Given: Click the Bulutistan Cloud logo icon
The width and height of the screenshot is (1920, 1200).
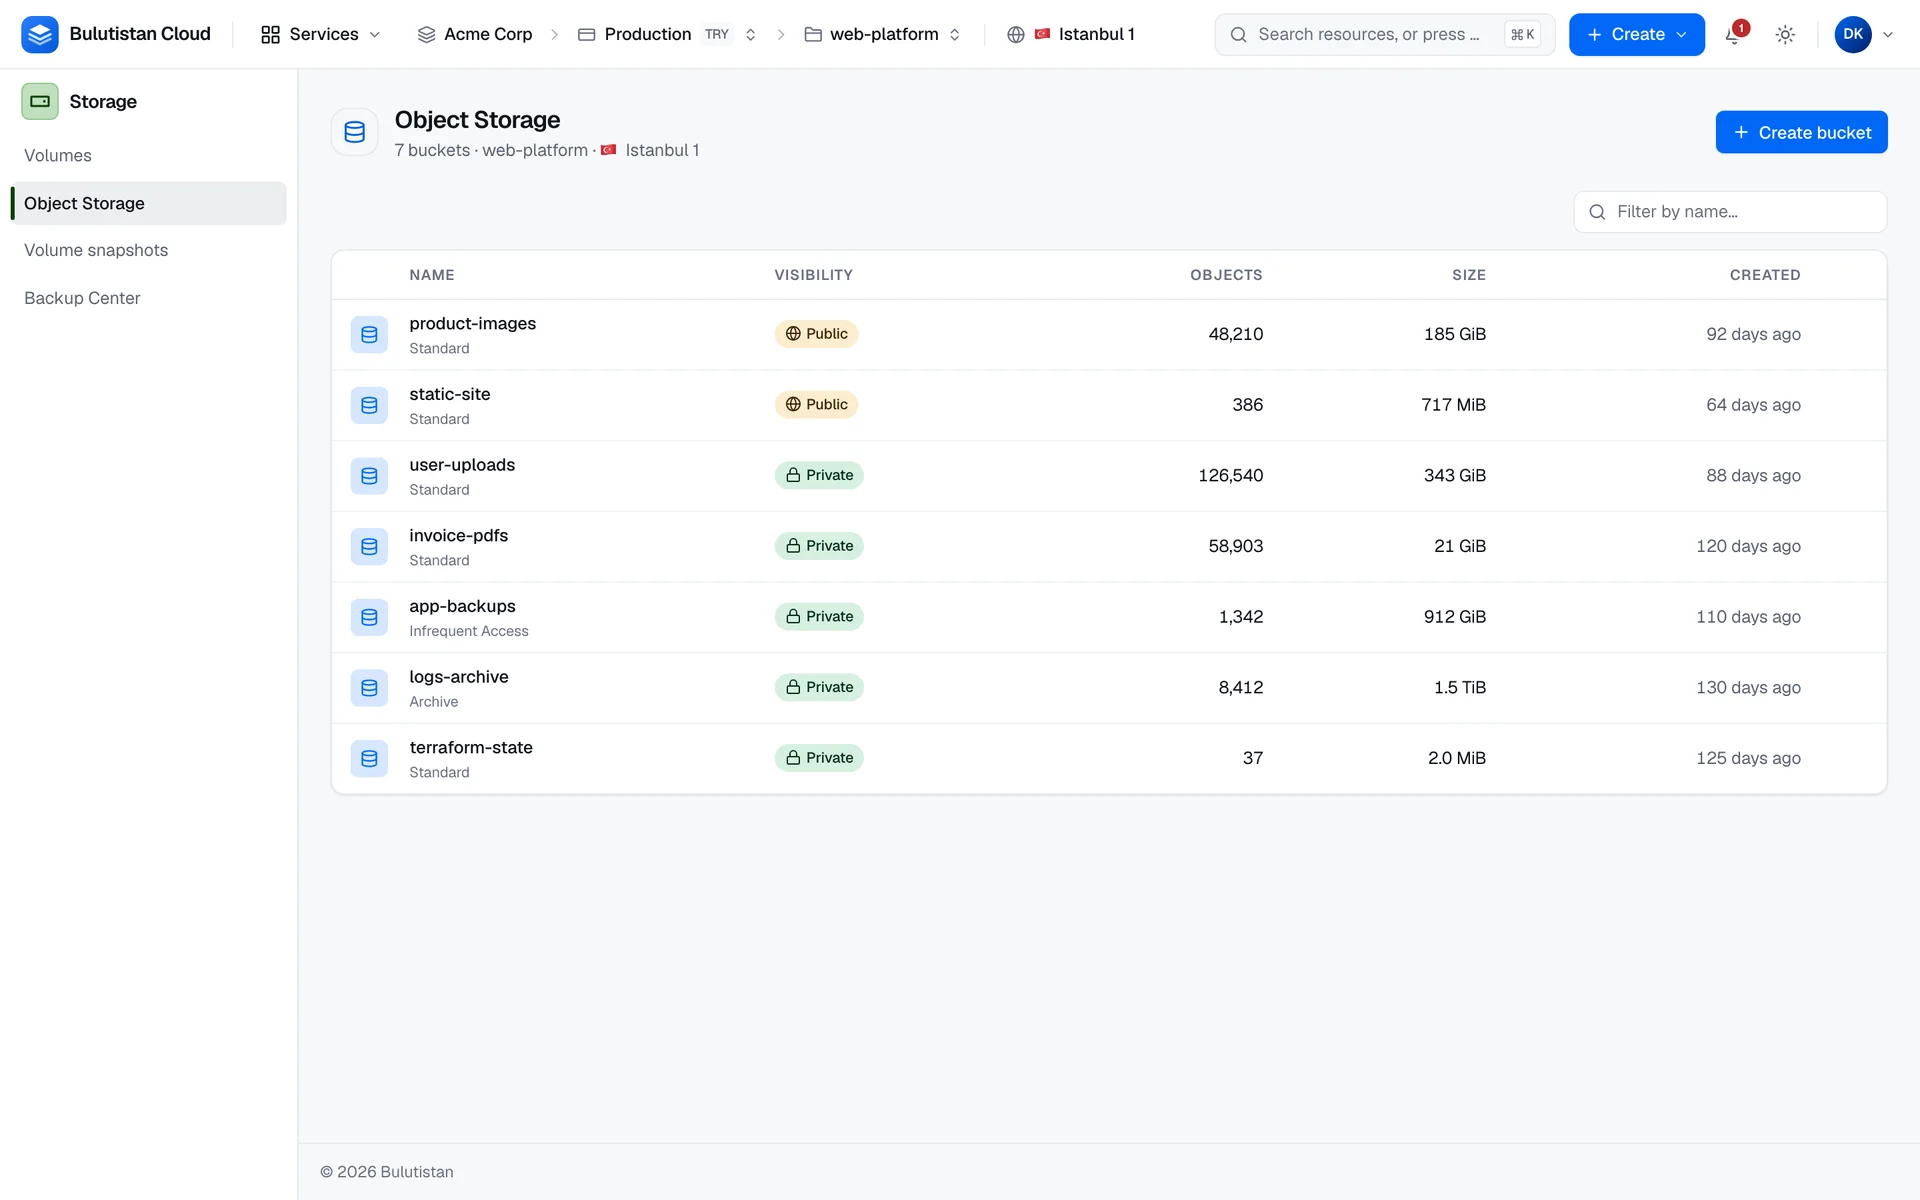Looking at the screenshot, I should pyautogui.click(x=40, y=34).
